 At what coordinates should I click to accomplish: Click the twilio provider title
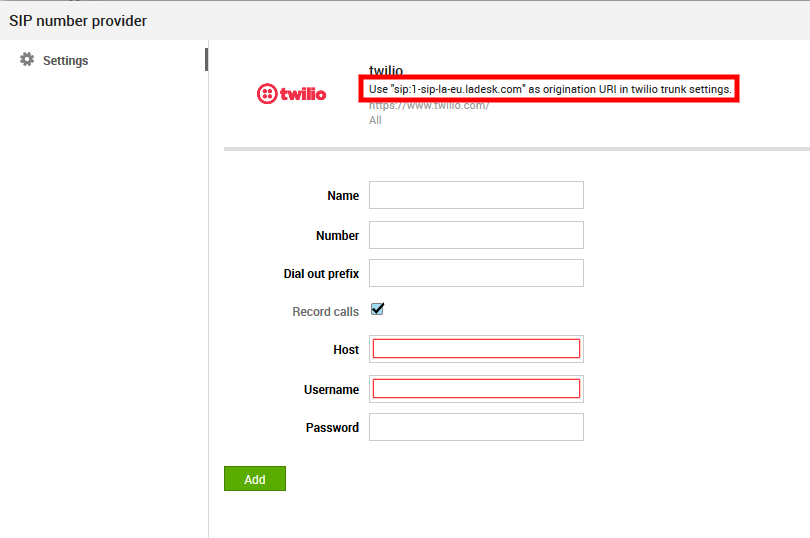click(x=386, y=71)
